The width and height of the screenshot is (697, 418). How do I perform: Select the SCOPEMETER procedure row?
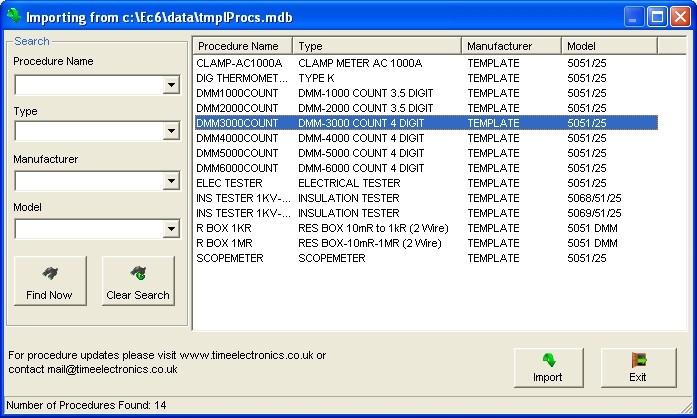pos(240,258)
